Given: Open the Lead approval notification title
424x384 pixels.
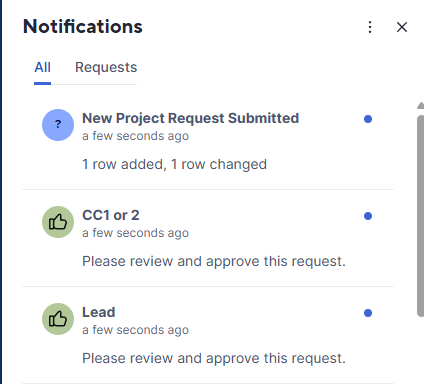Looking at the screenshot, I should (x=99, y=312).
